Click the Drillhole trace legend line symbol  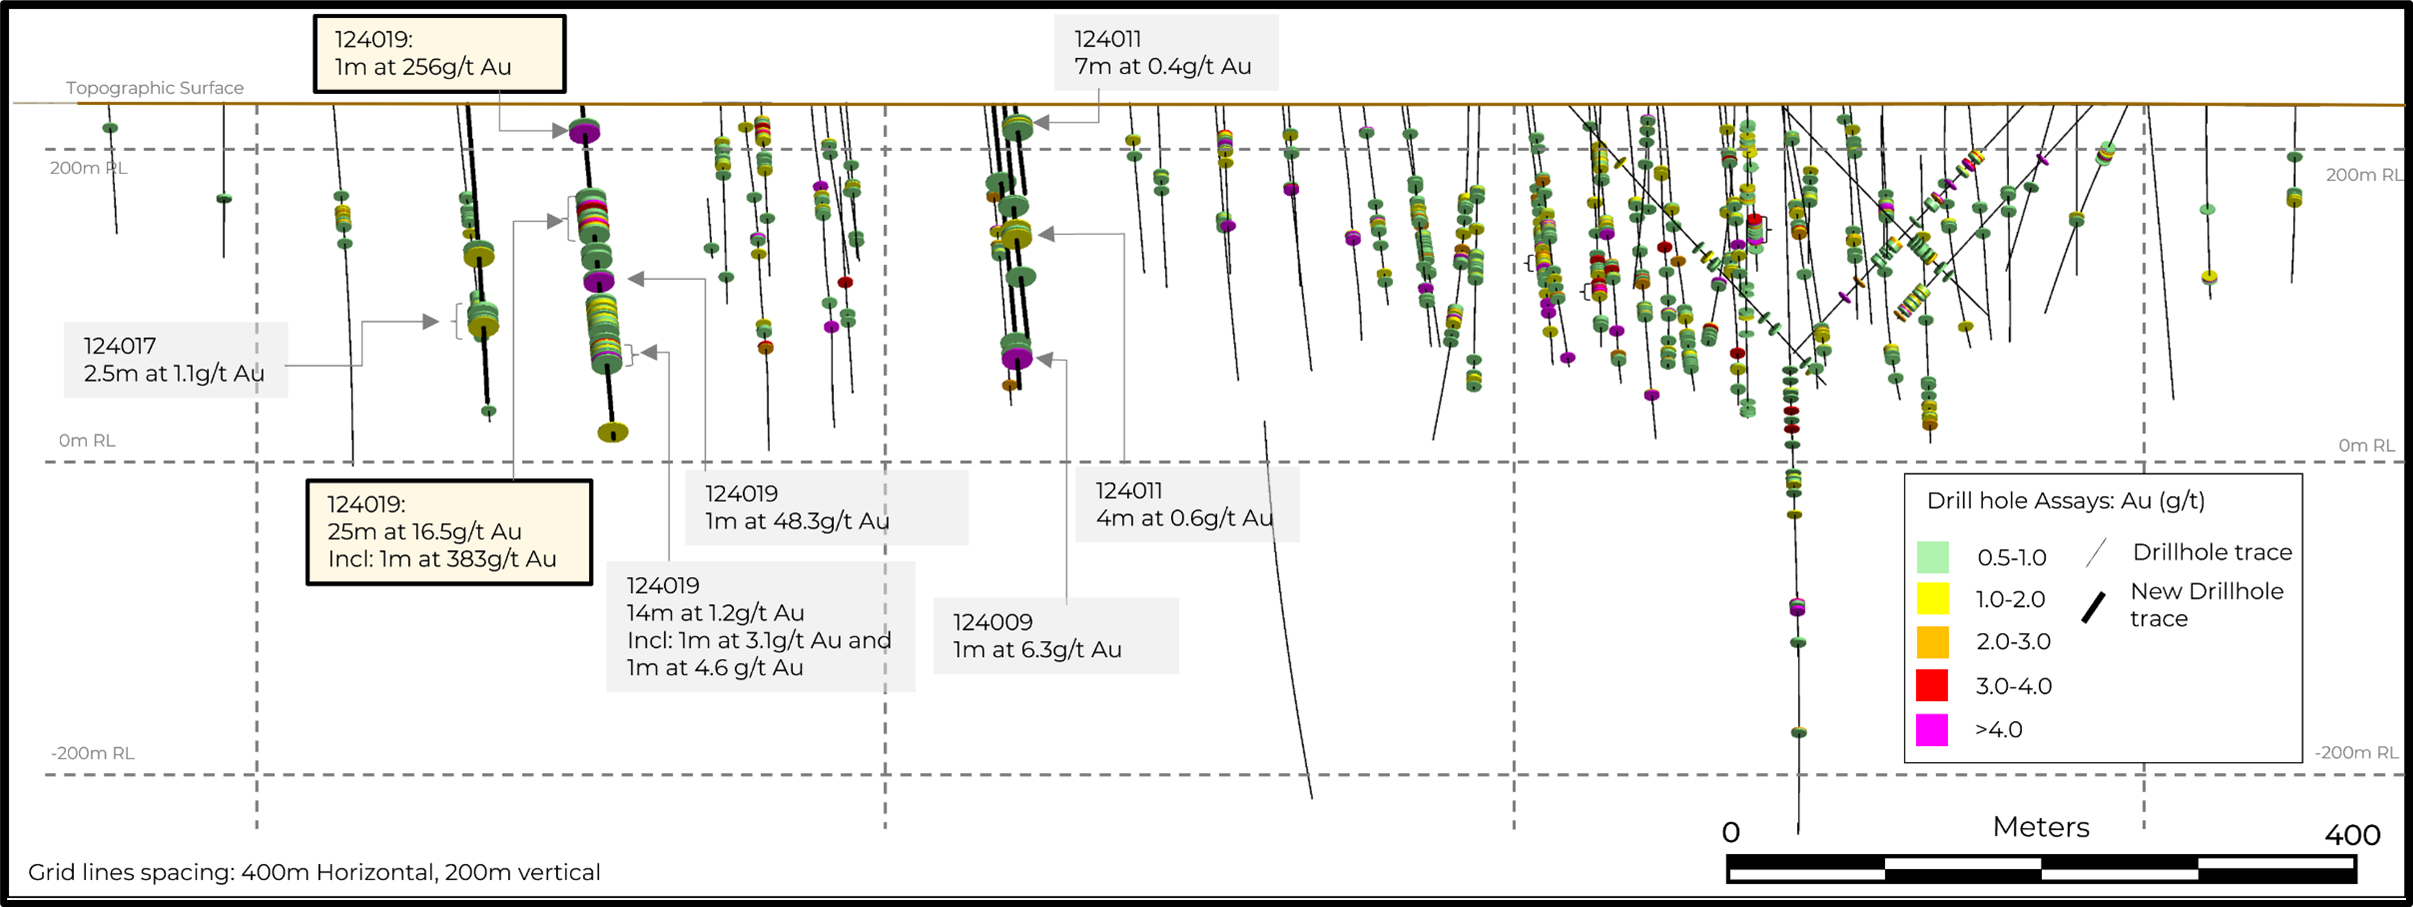[2097, 552]
